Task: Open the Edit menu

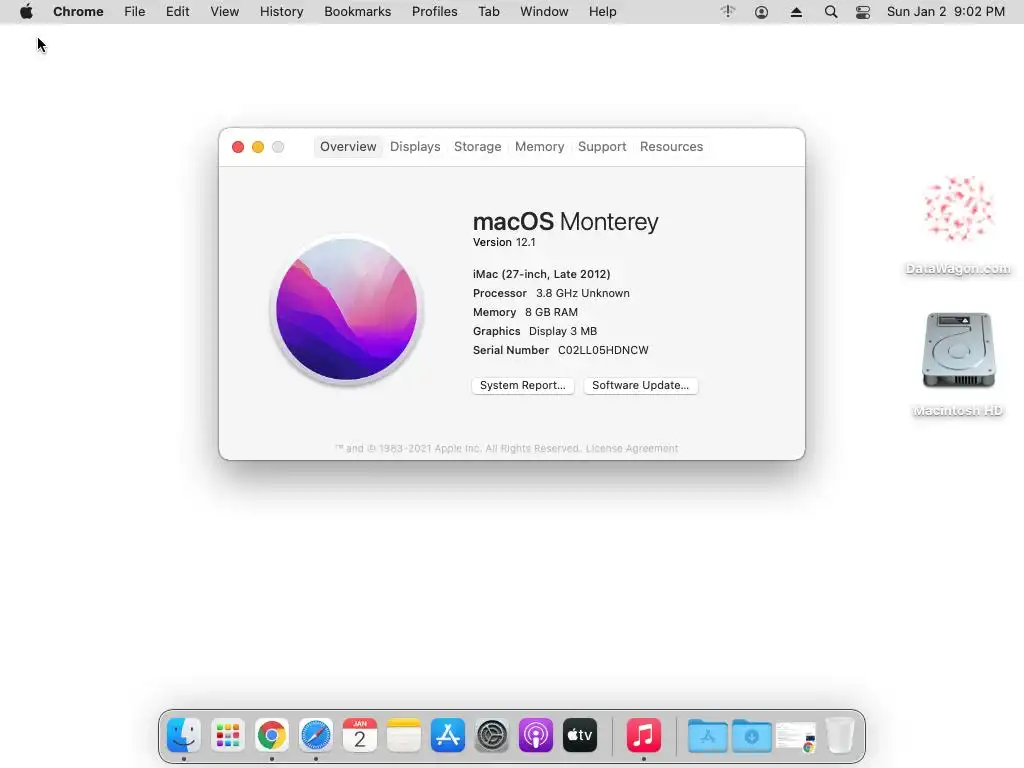Action: (x=178, y=12)
